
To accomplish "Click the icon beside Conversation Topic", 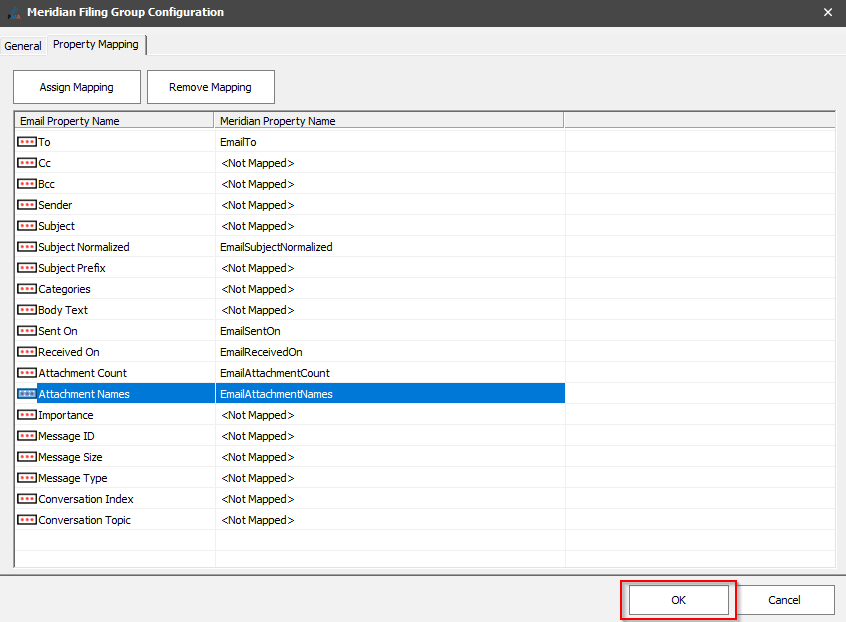I will point(26,520).
